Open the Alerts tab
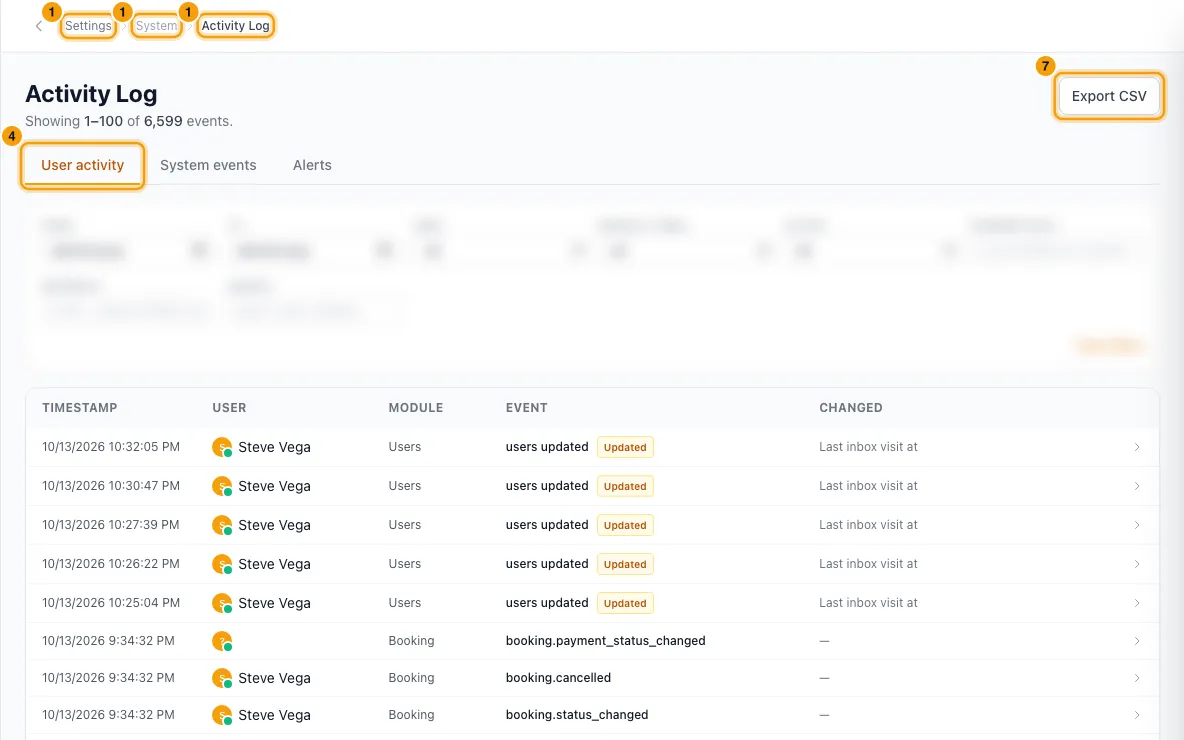Image resolution: width=1184 pixels, height=740 pixels. (x=312, y=165)
